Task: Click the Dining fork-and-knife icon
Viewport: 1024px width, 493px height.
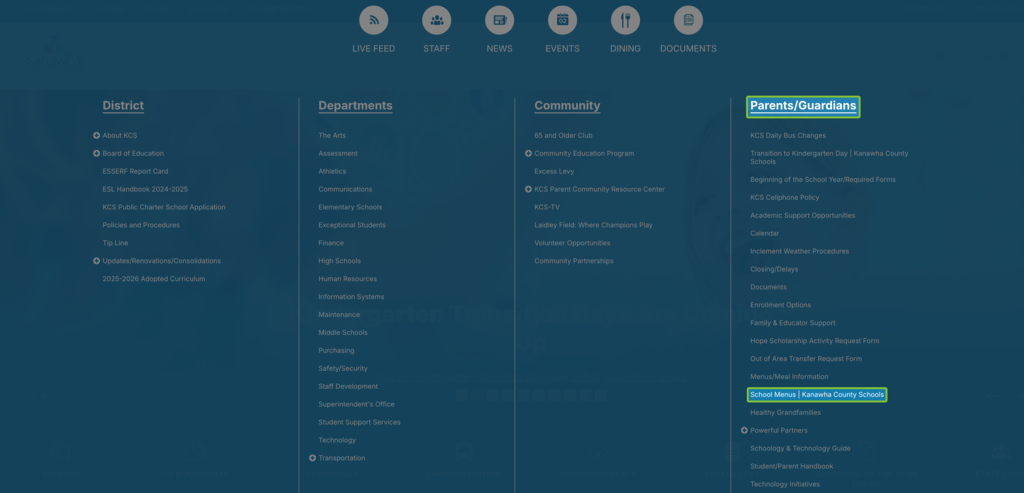Action: coord(625,20)
